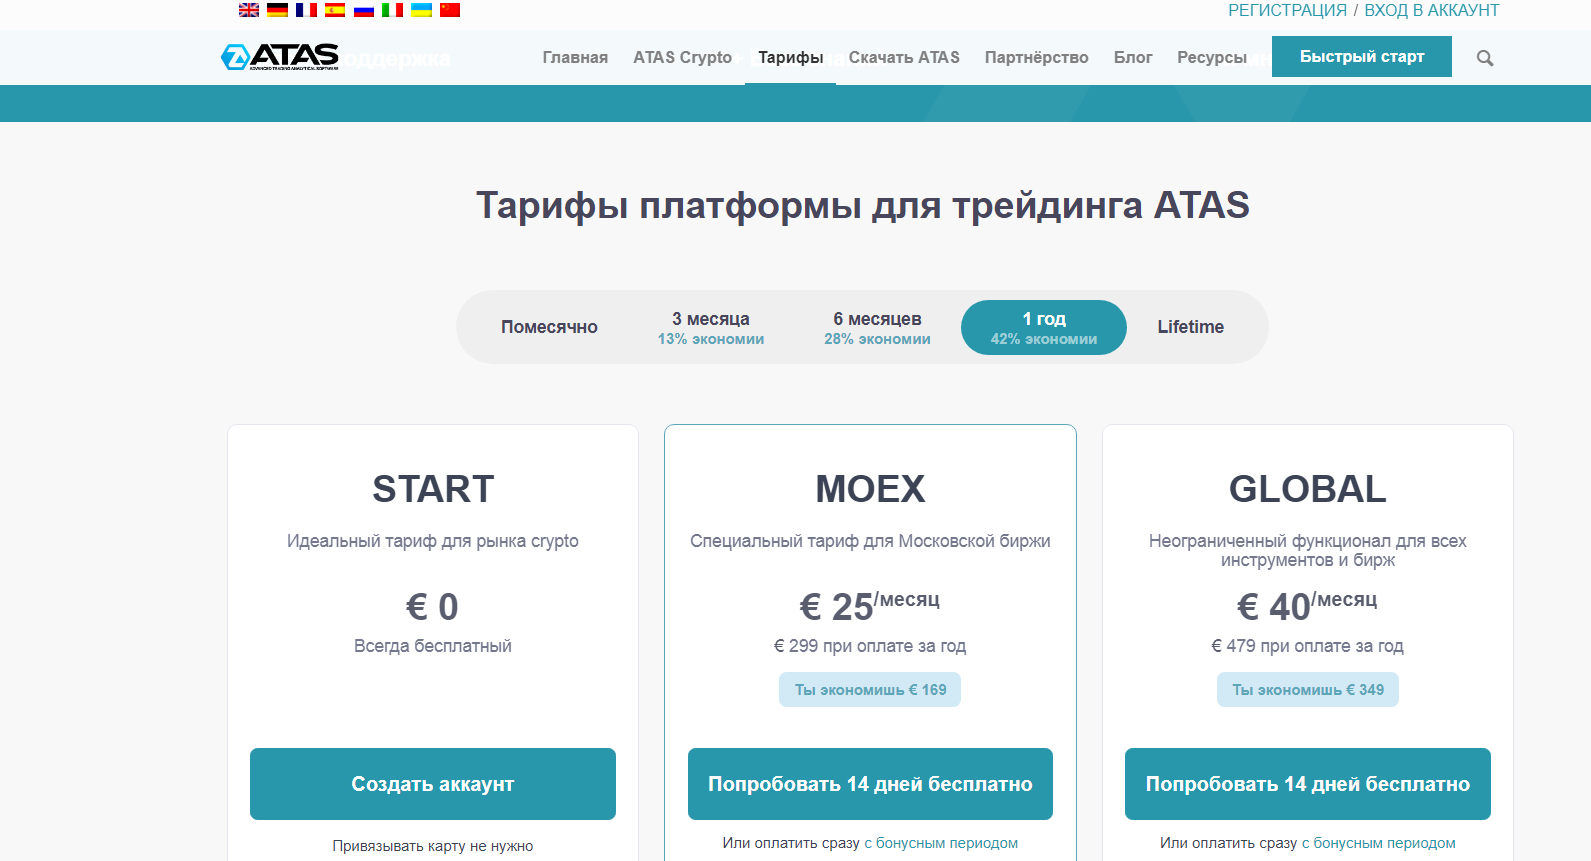
Task: Open the Скачать ATAS menu item
Action: 904,57
